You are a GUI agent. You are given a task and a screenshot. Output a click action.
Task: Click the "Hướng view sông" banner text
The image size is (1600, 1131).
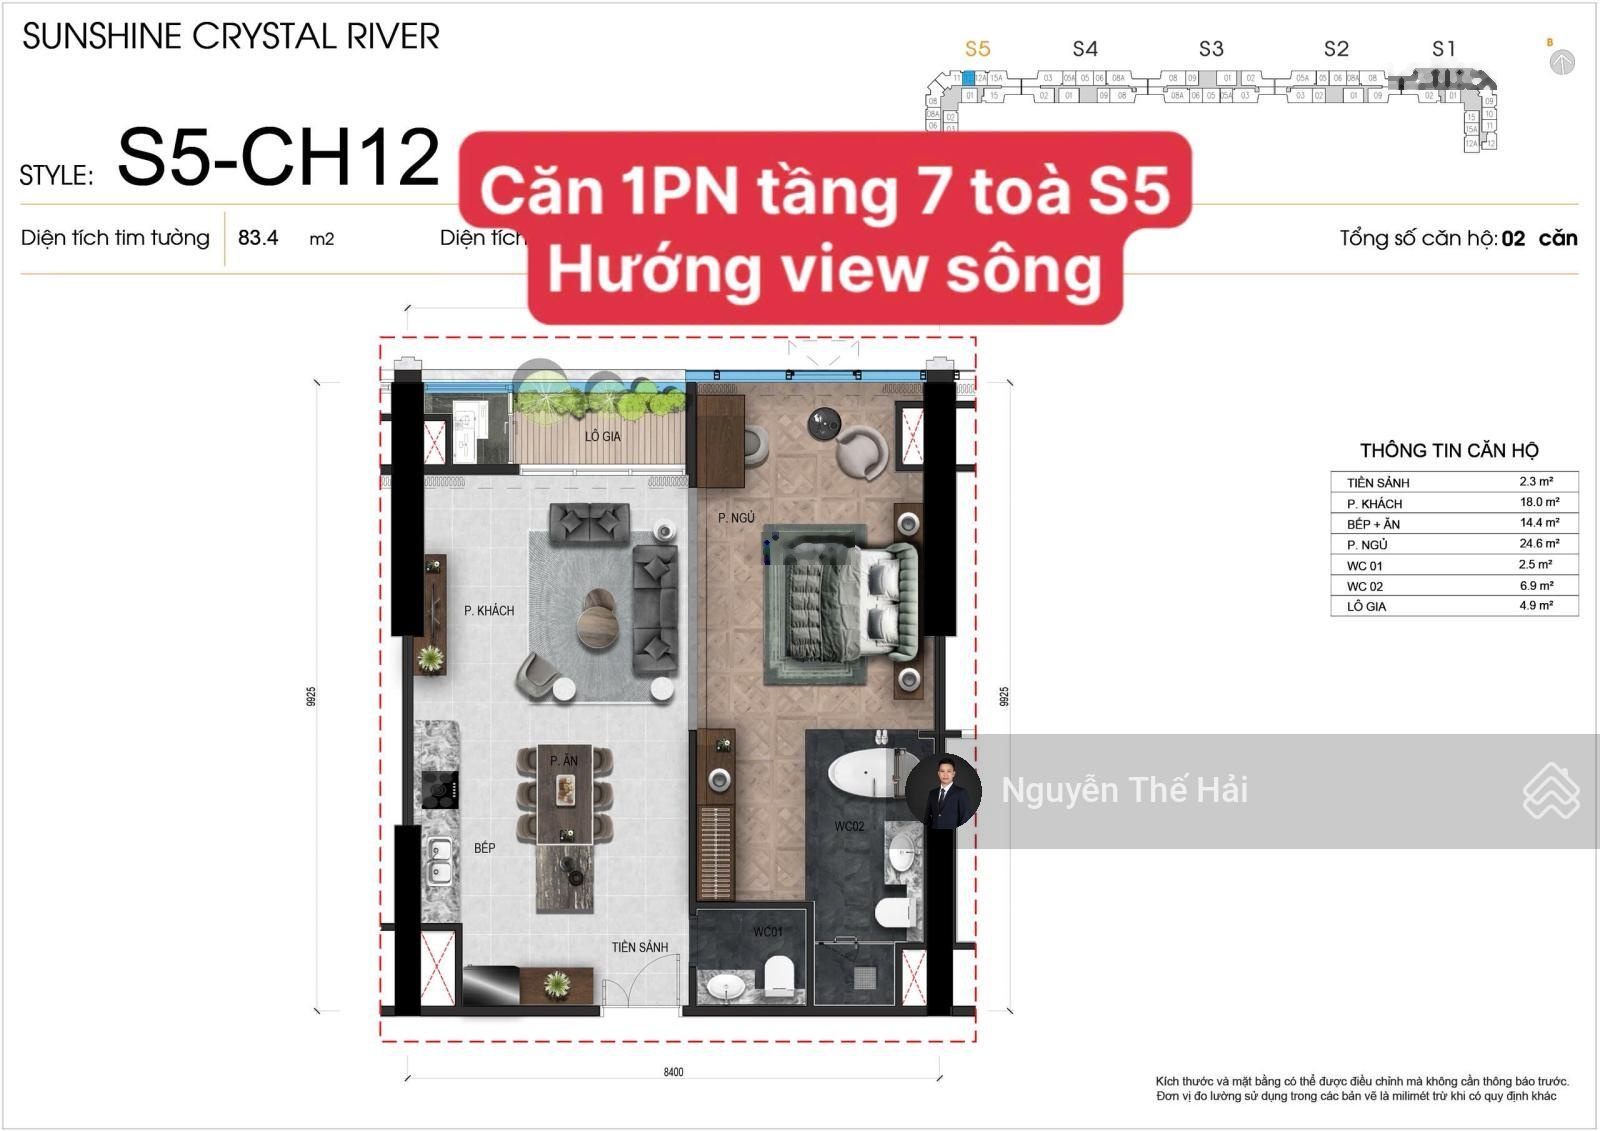coord(825,270)
